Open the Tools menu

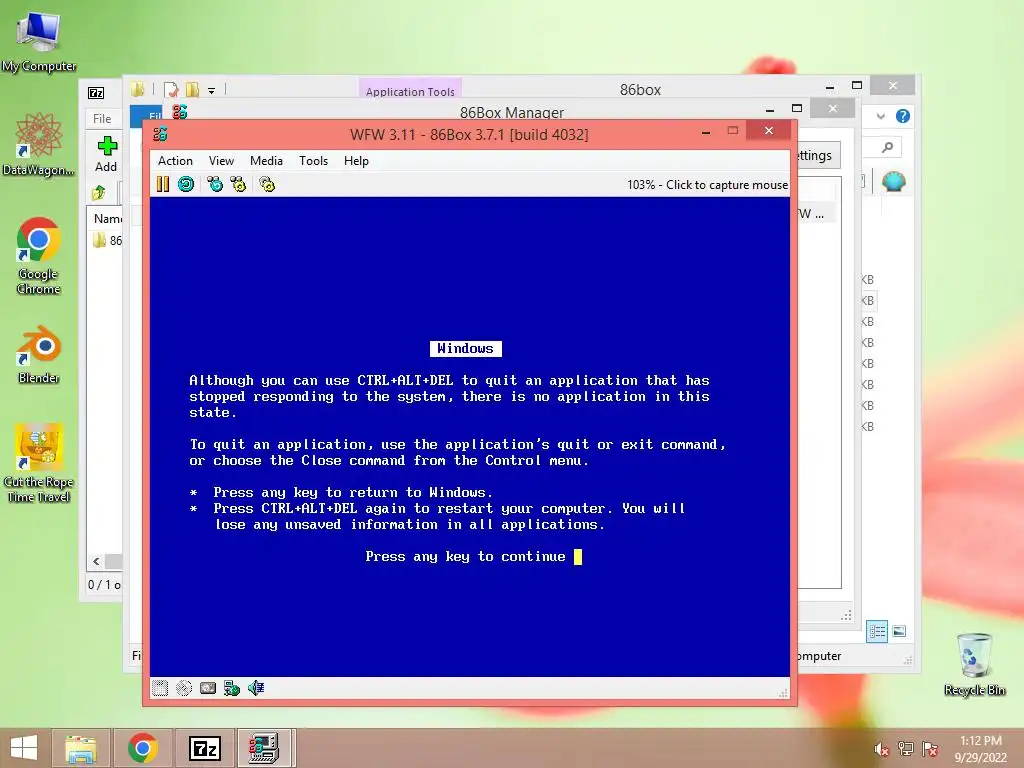coord(313,161)
